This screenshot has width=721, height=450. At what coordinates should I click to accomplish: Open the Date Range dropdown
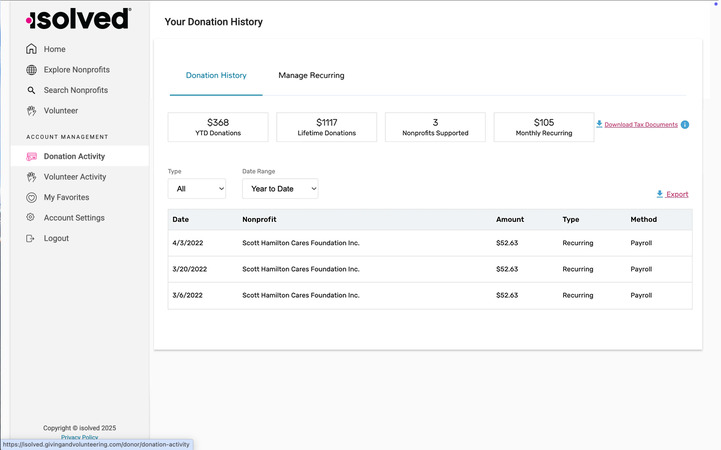[280, 188]
